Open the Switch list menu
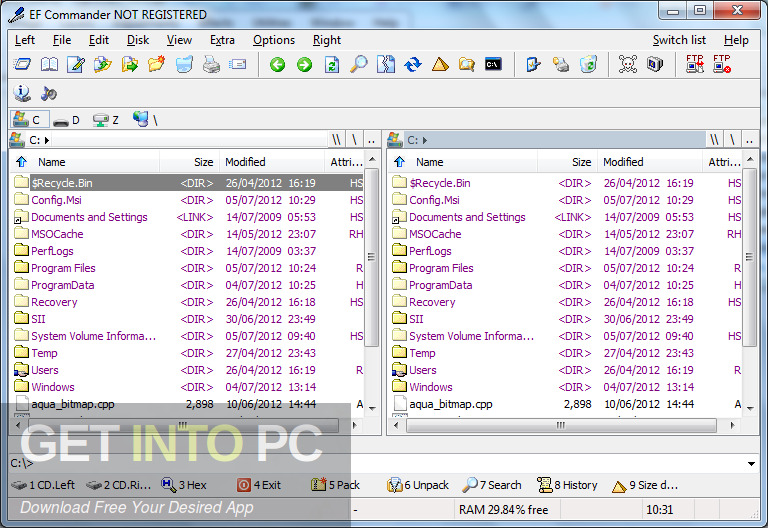This screenshot has height=528, width=768. coord(679,40)
